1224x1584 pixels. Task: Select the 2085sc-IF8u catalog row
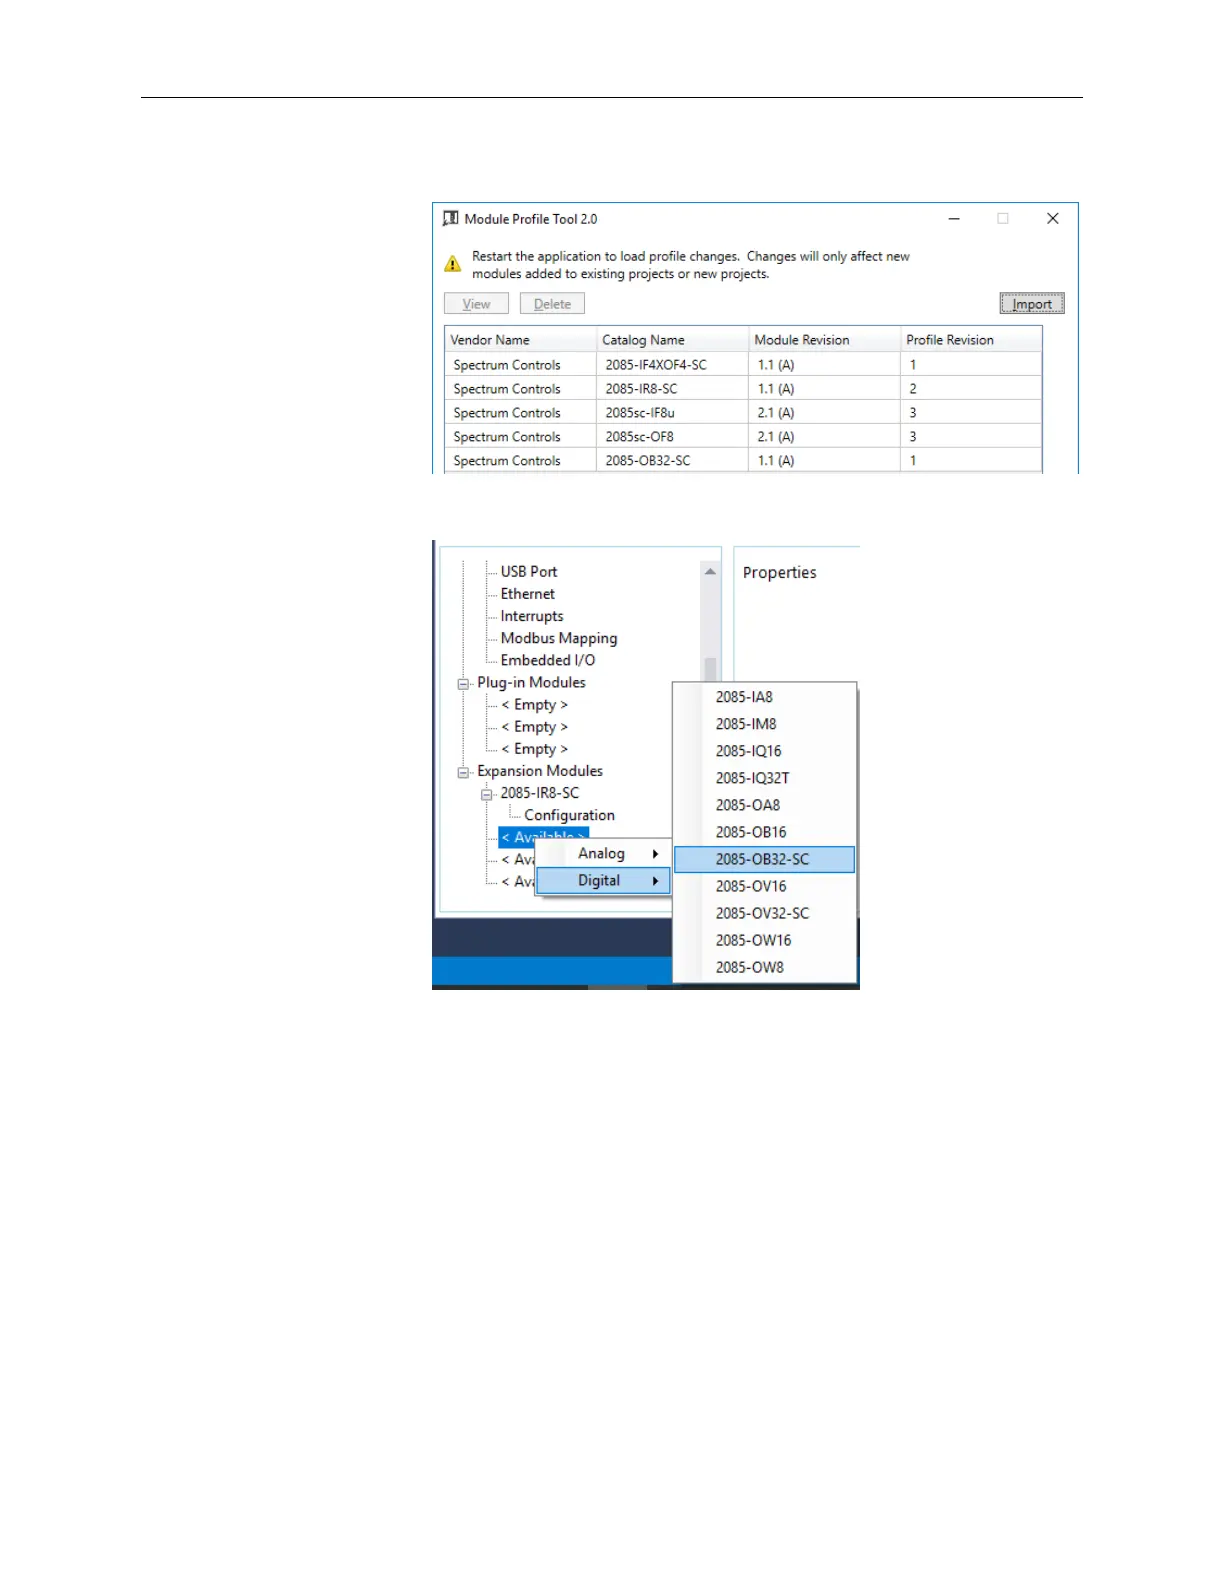coord(743,413)
